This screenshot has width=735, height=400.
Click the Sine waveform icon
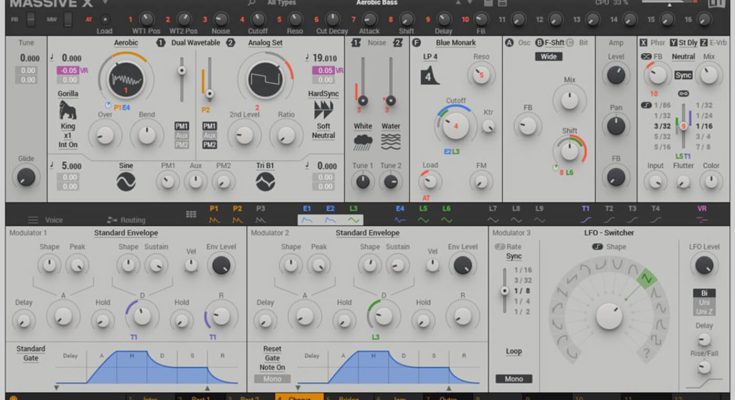(x=126, y=181)
